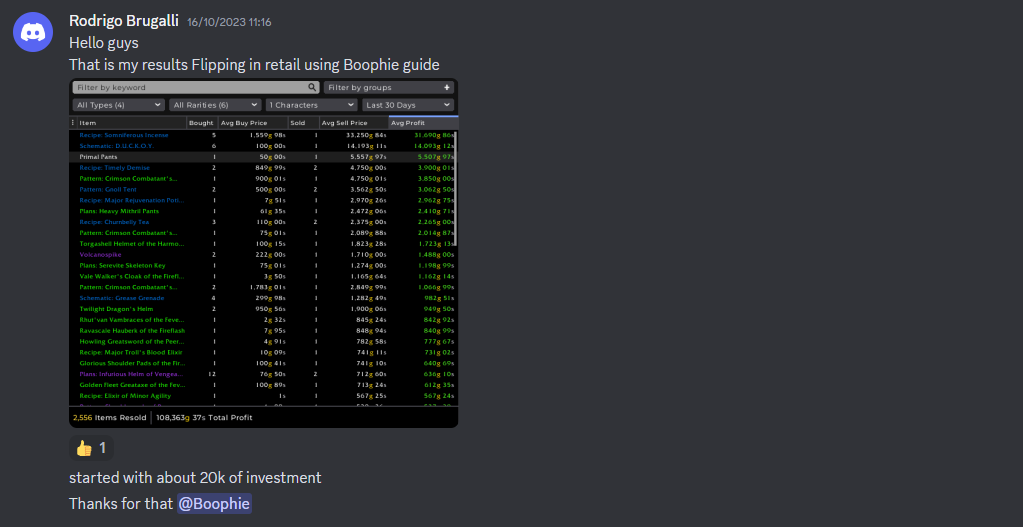This screenshot has width=1023, height=527.
Task: Select the Golden Fleet Greataxe row
Action: point(262,385)
